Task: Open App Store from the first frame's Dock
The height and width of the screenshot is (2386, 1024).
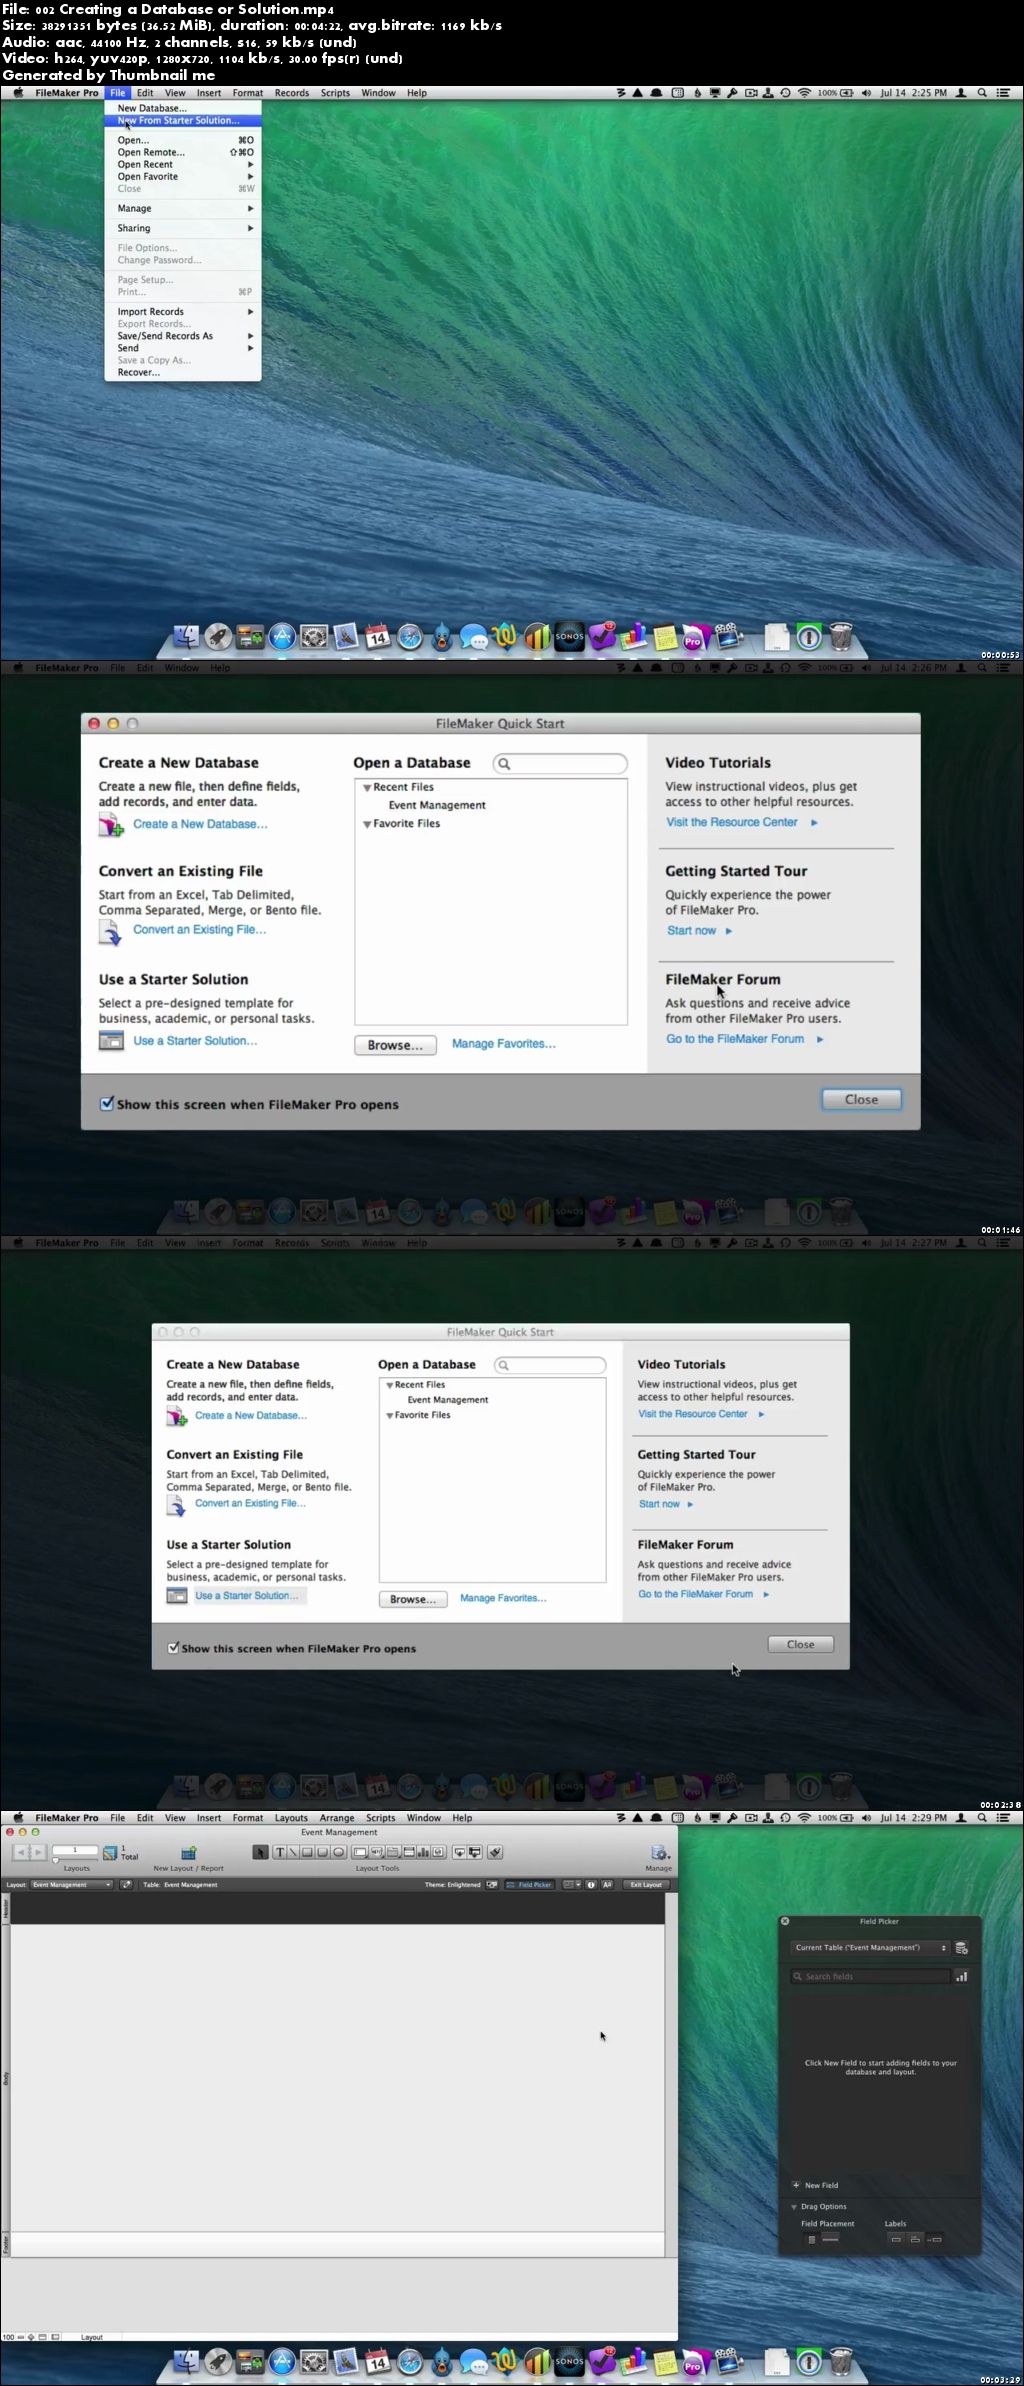Action: (282, 637)
